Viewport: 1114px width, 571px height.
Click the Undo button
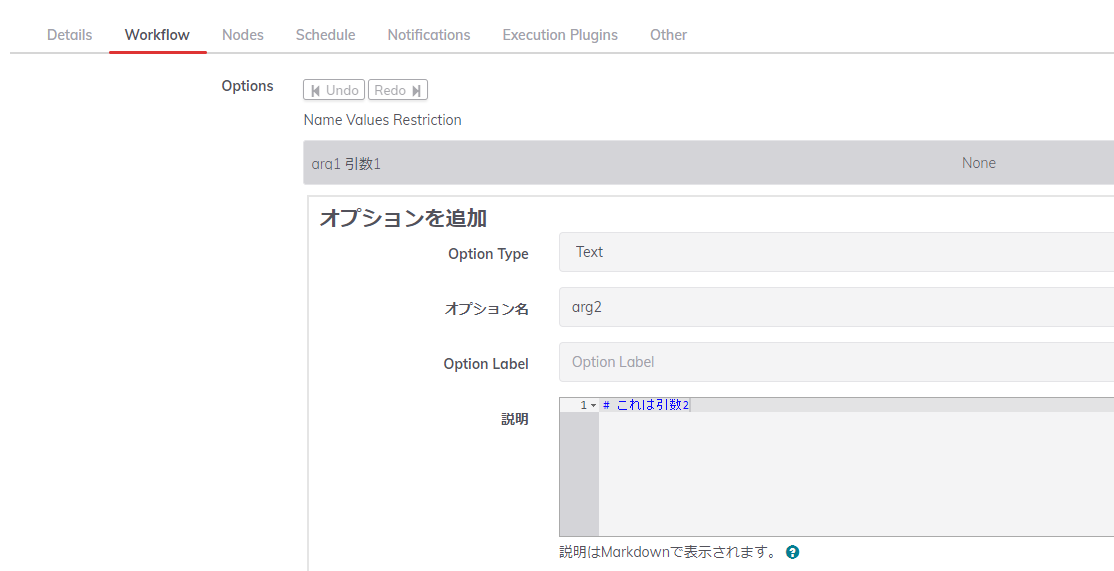[x=334, y=90]
